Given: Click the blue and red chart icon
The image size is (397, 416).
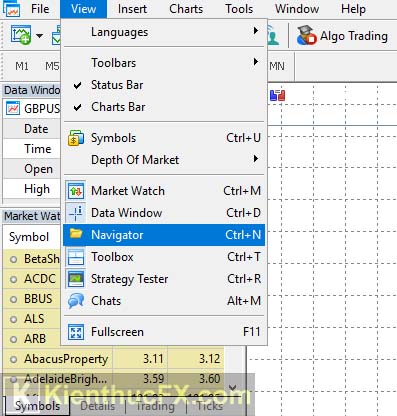Looking at the screenshot, I should click(x=278, y=95).
